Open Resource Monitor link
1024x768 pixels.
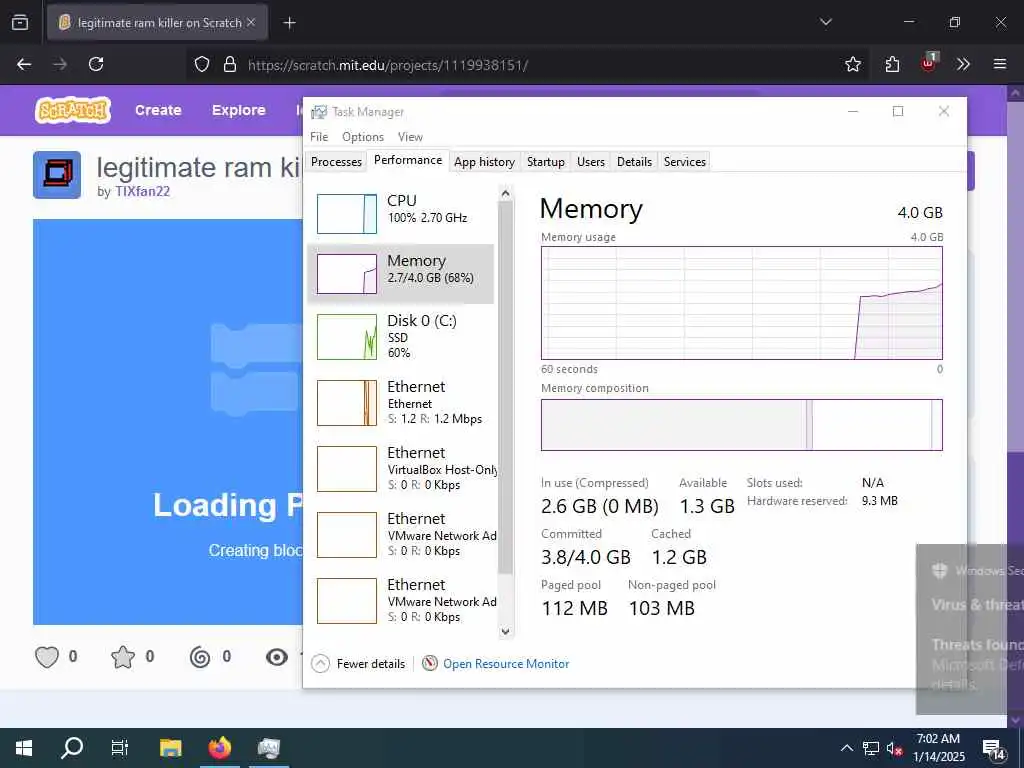point(505,664)
